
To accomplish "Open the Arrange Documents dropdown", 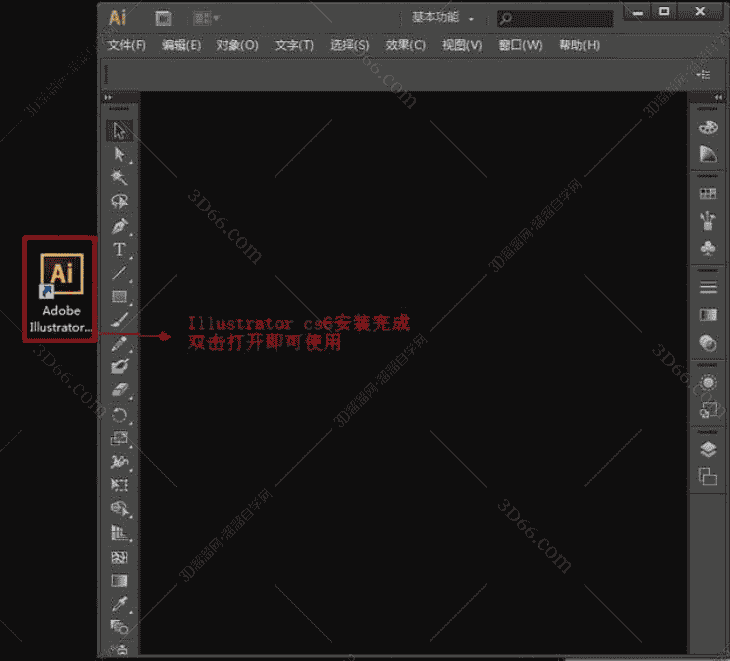I will click(207, 19).
